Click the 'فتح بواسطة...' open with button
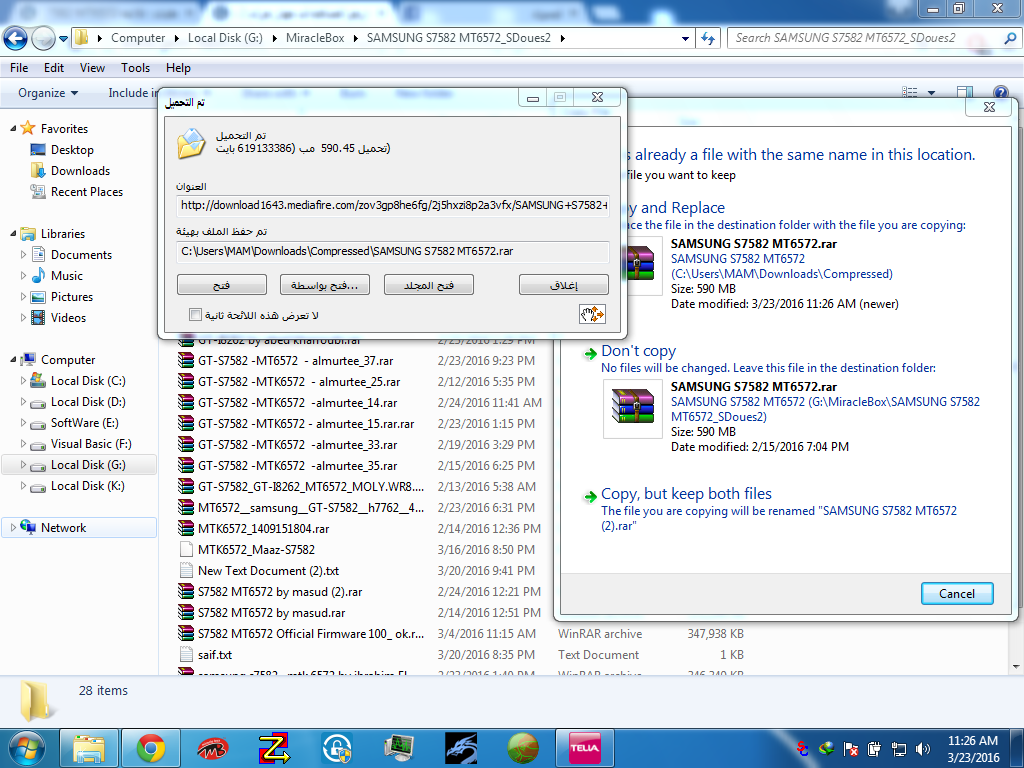The width and height of the screenshot is (1024, 768). 325,285
